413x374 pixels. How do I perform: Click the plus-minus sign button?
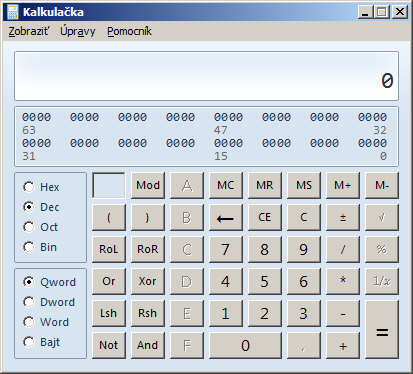pos(343,217)
